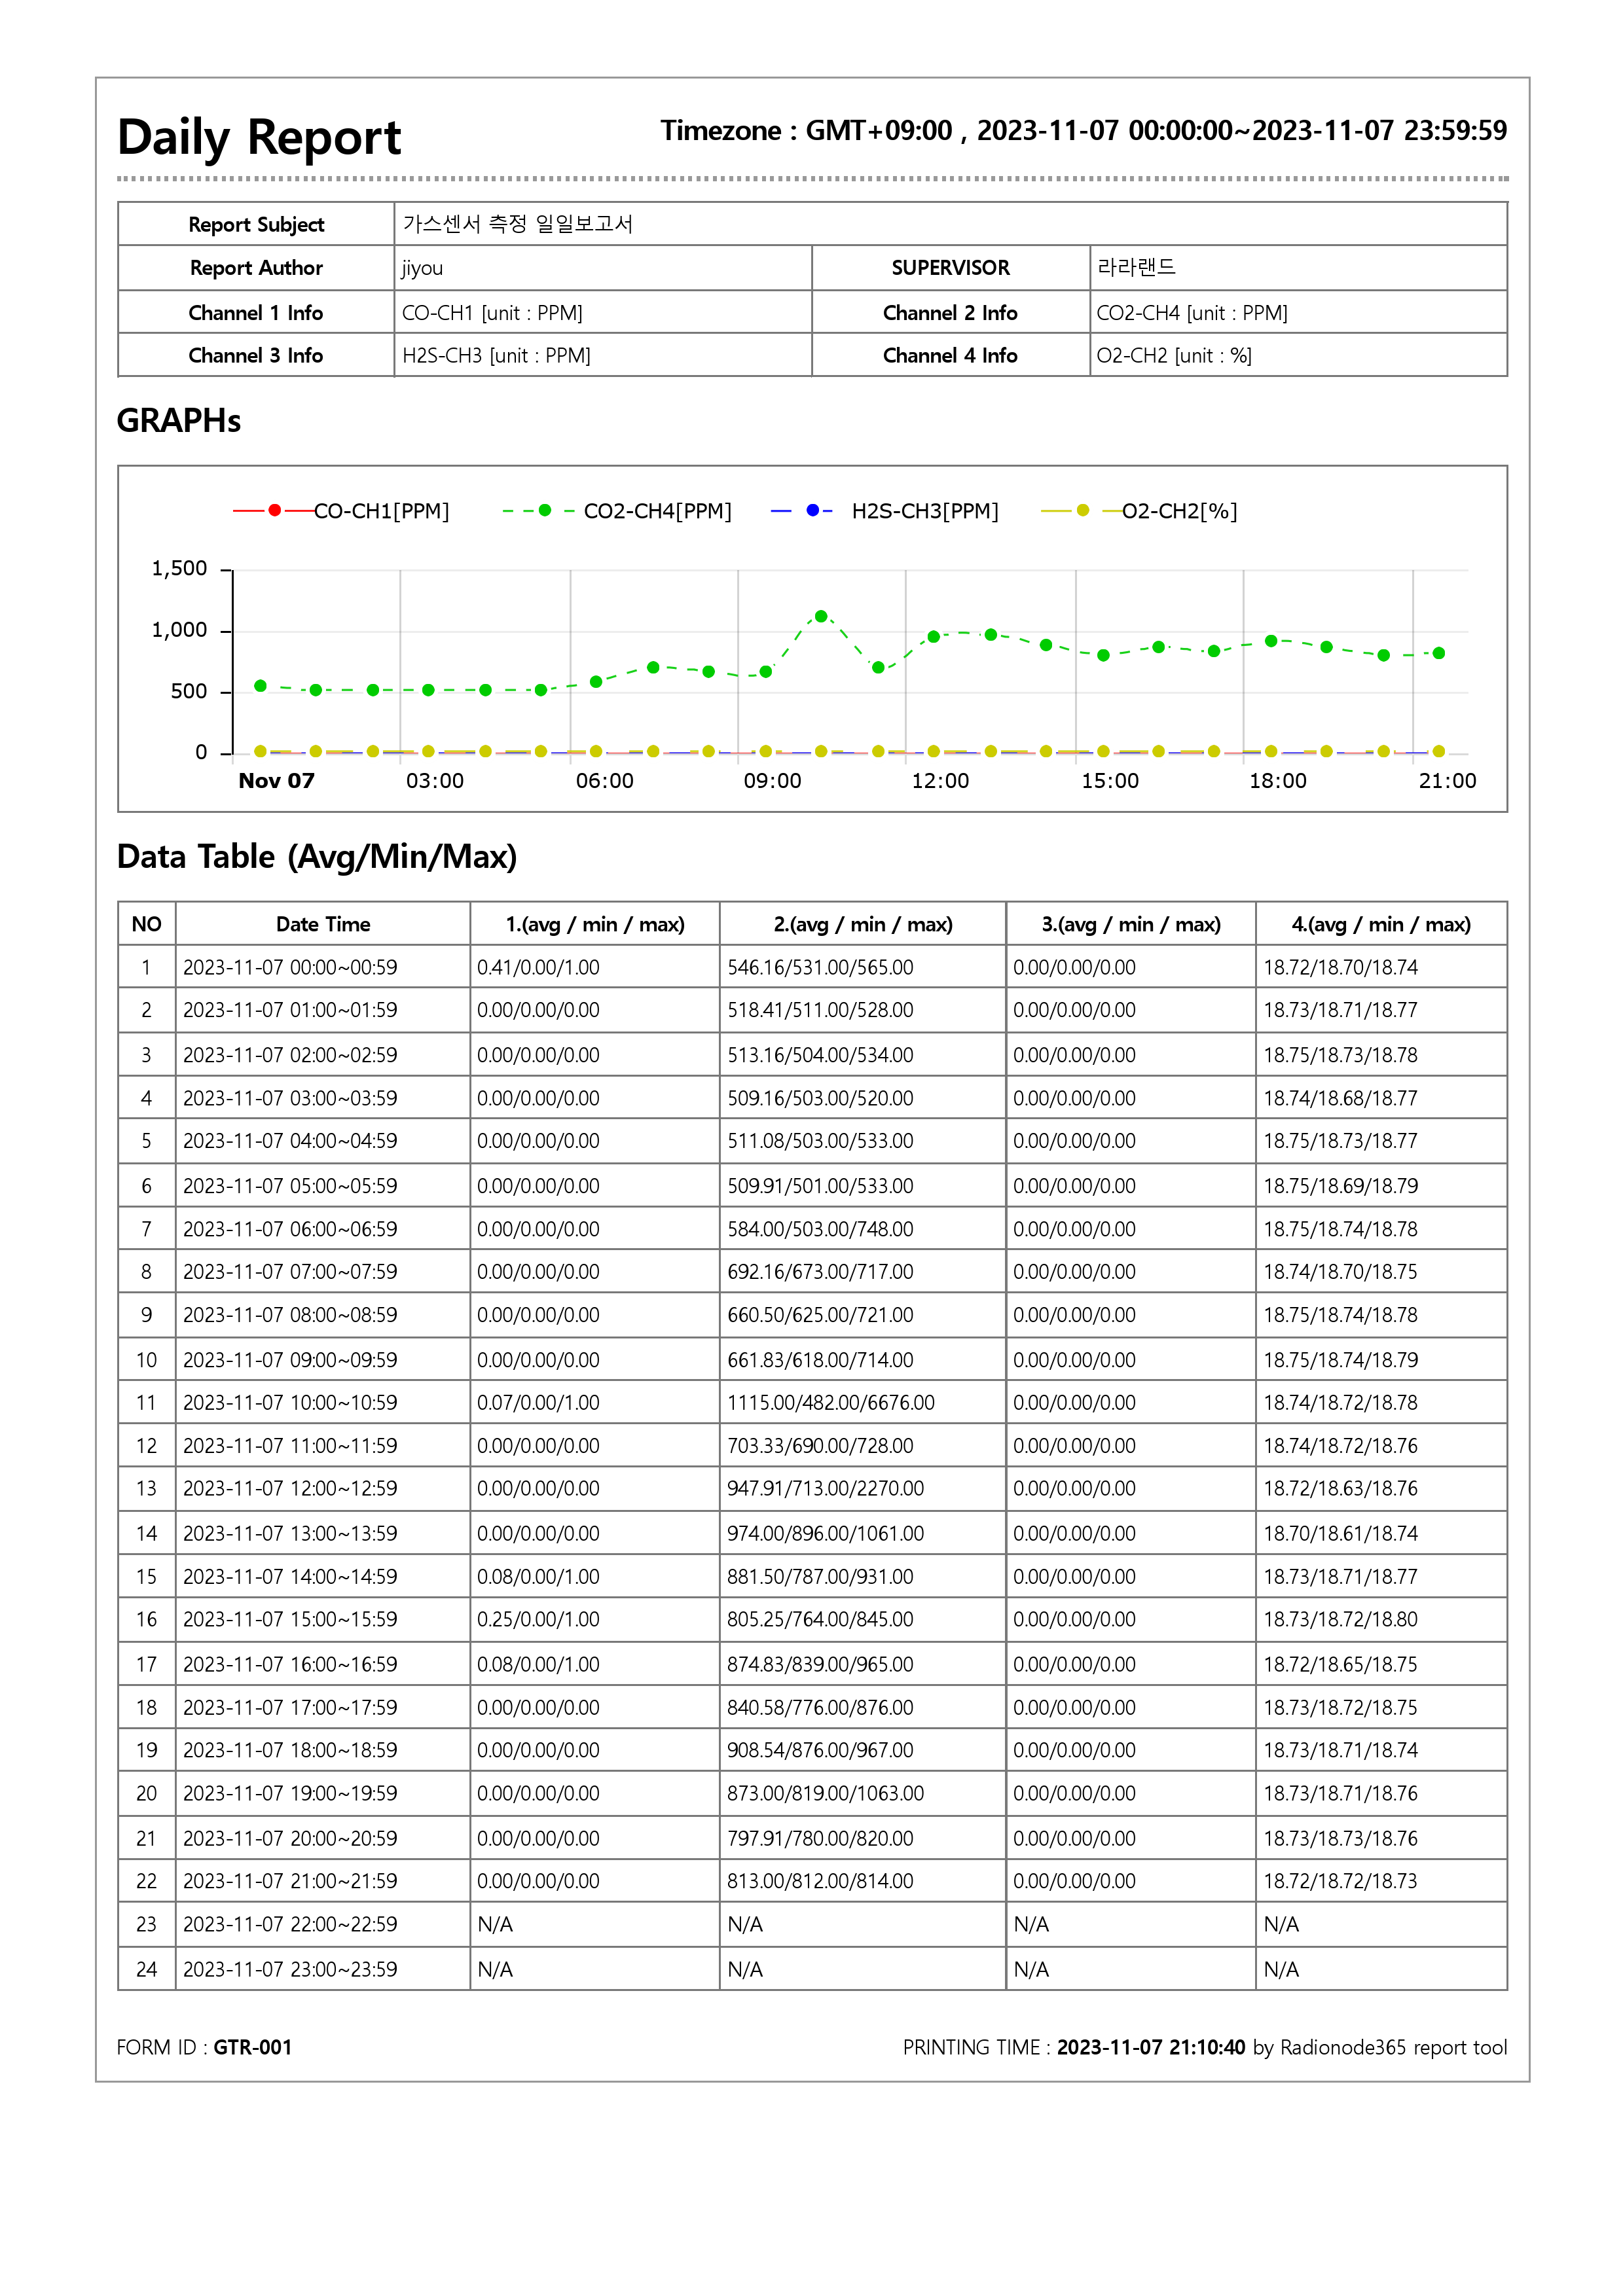Click 'CO2-CH4 [unit : PPM]' channel 2 info
The image size is (1623, 2296).
(1192, 313)
